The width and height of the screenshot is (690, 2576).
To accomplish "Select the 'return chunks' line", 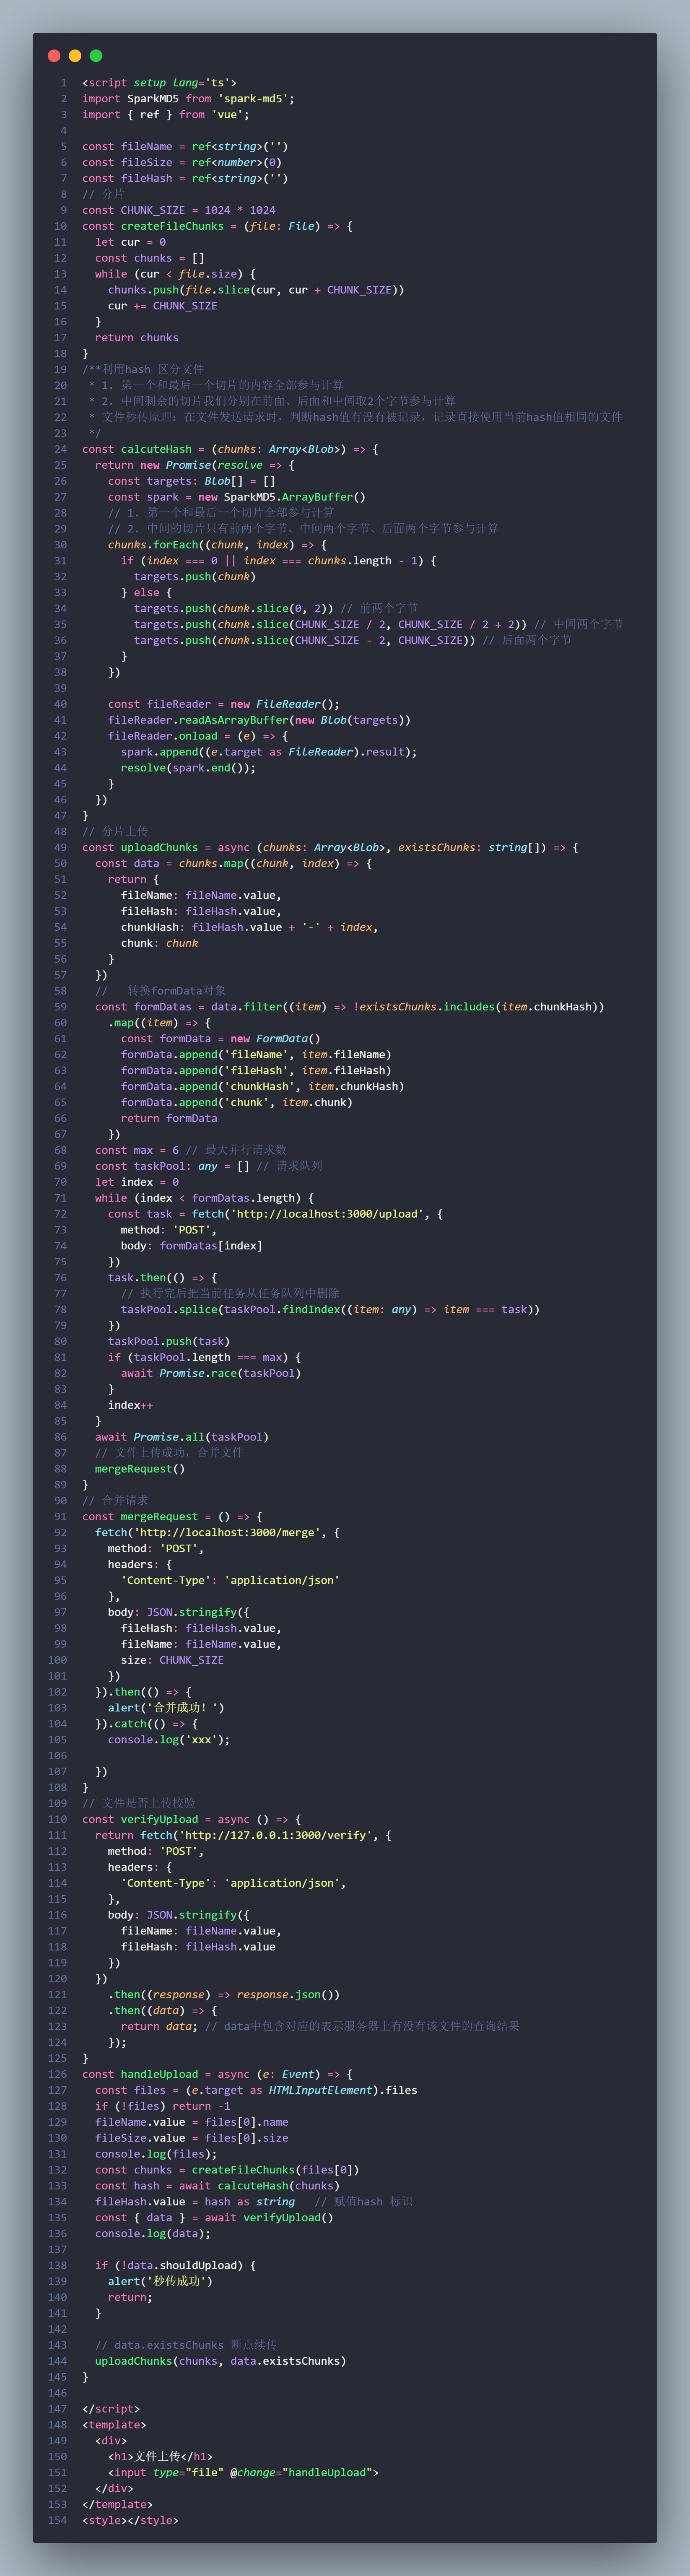I will [x=137, y=338].
